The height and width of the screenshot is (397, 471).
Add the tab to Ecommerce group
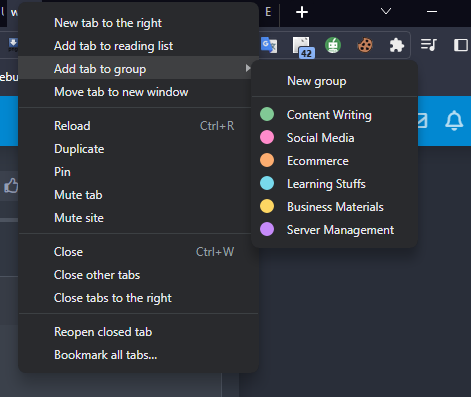click(335, 161)
